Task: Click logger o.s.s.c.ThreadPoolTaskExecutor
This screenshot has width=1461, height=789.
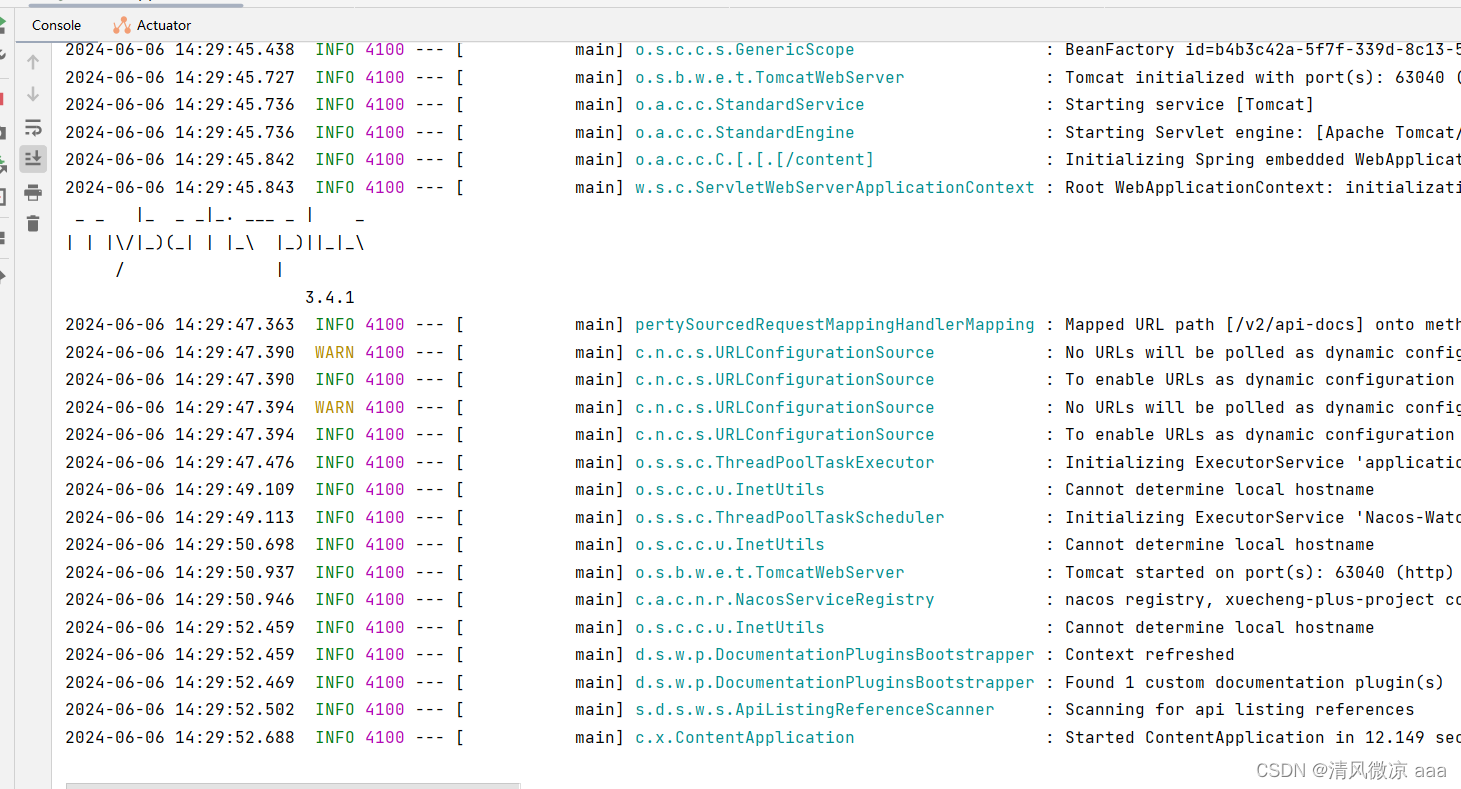Action: (x=785, y=462)
